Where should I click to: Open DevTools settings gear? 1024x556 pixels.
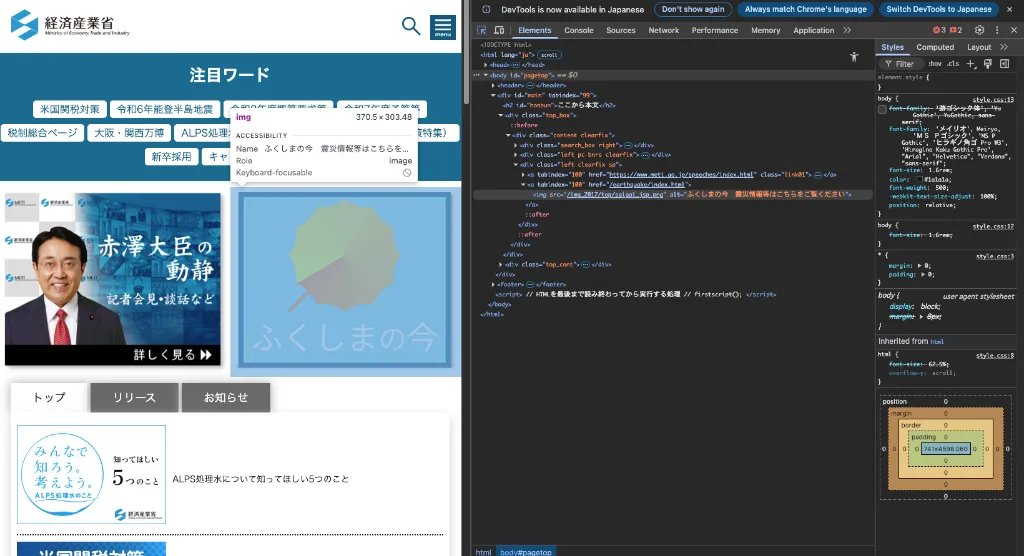[979, 30]
